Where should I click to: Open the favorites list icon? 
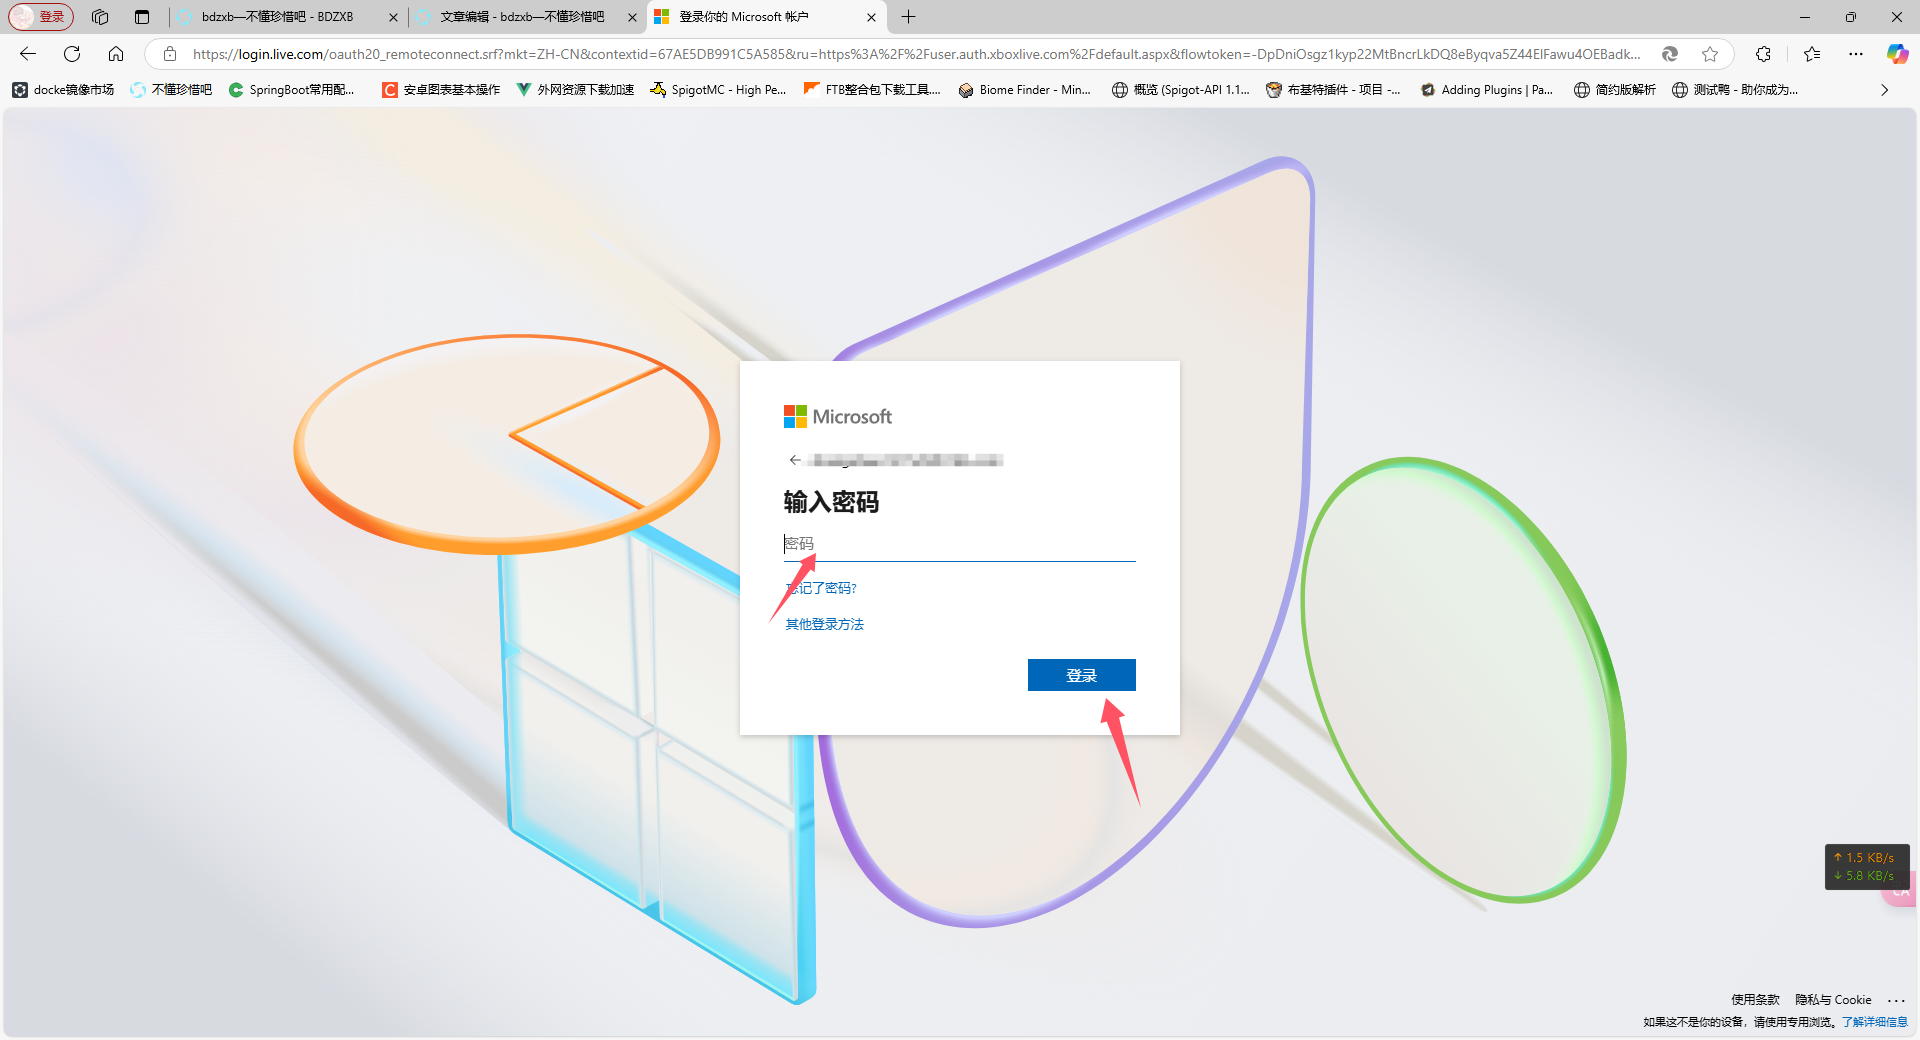coord(1812,54)
